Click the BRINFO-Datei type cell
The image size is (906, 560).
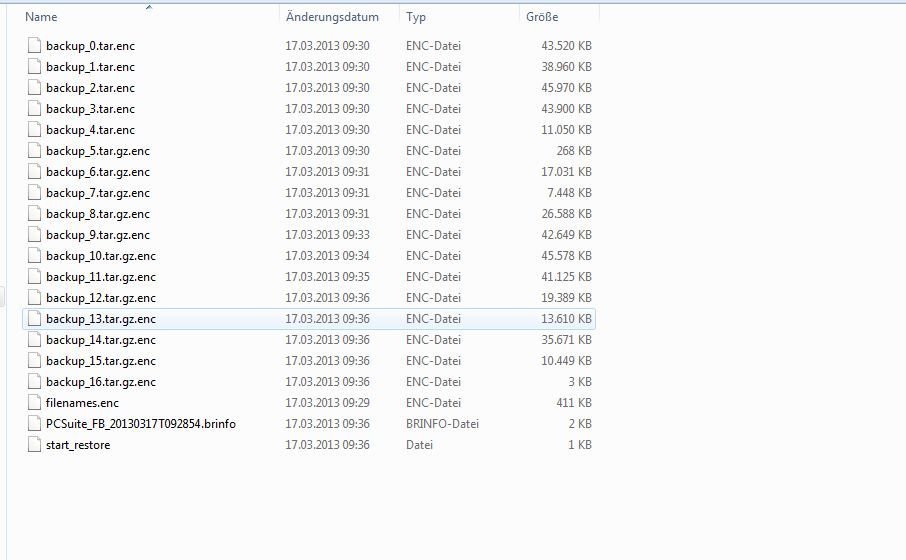click(442, 424)
